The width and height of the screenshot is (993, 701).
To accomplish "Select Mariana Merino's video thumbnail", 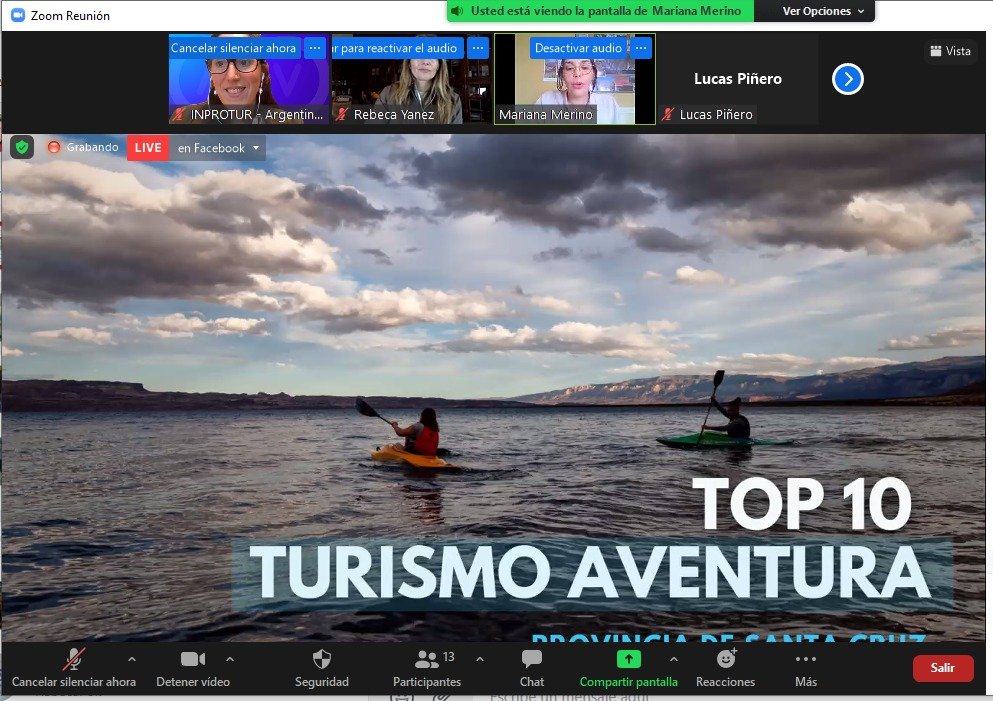I will [x=574, y=79].
